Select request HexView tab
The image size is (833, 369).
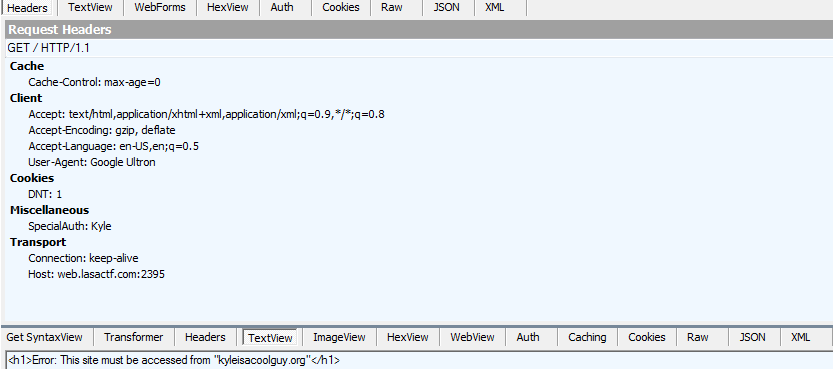(x=227, y=7)
